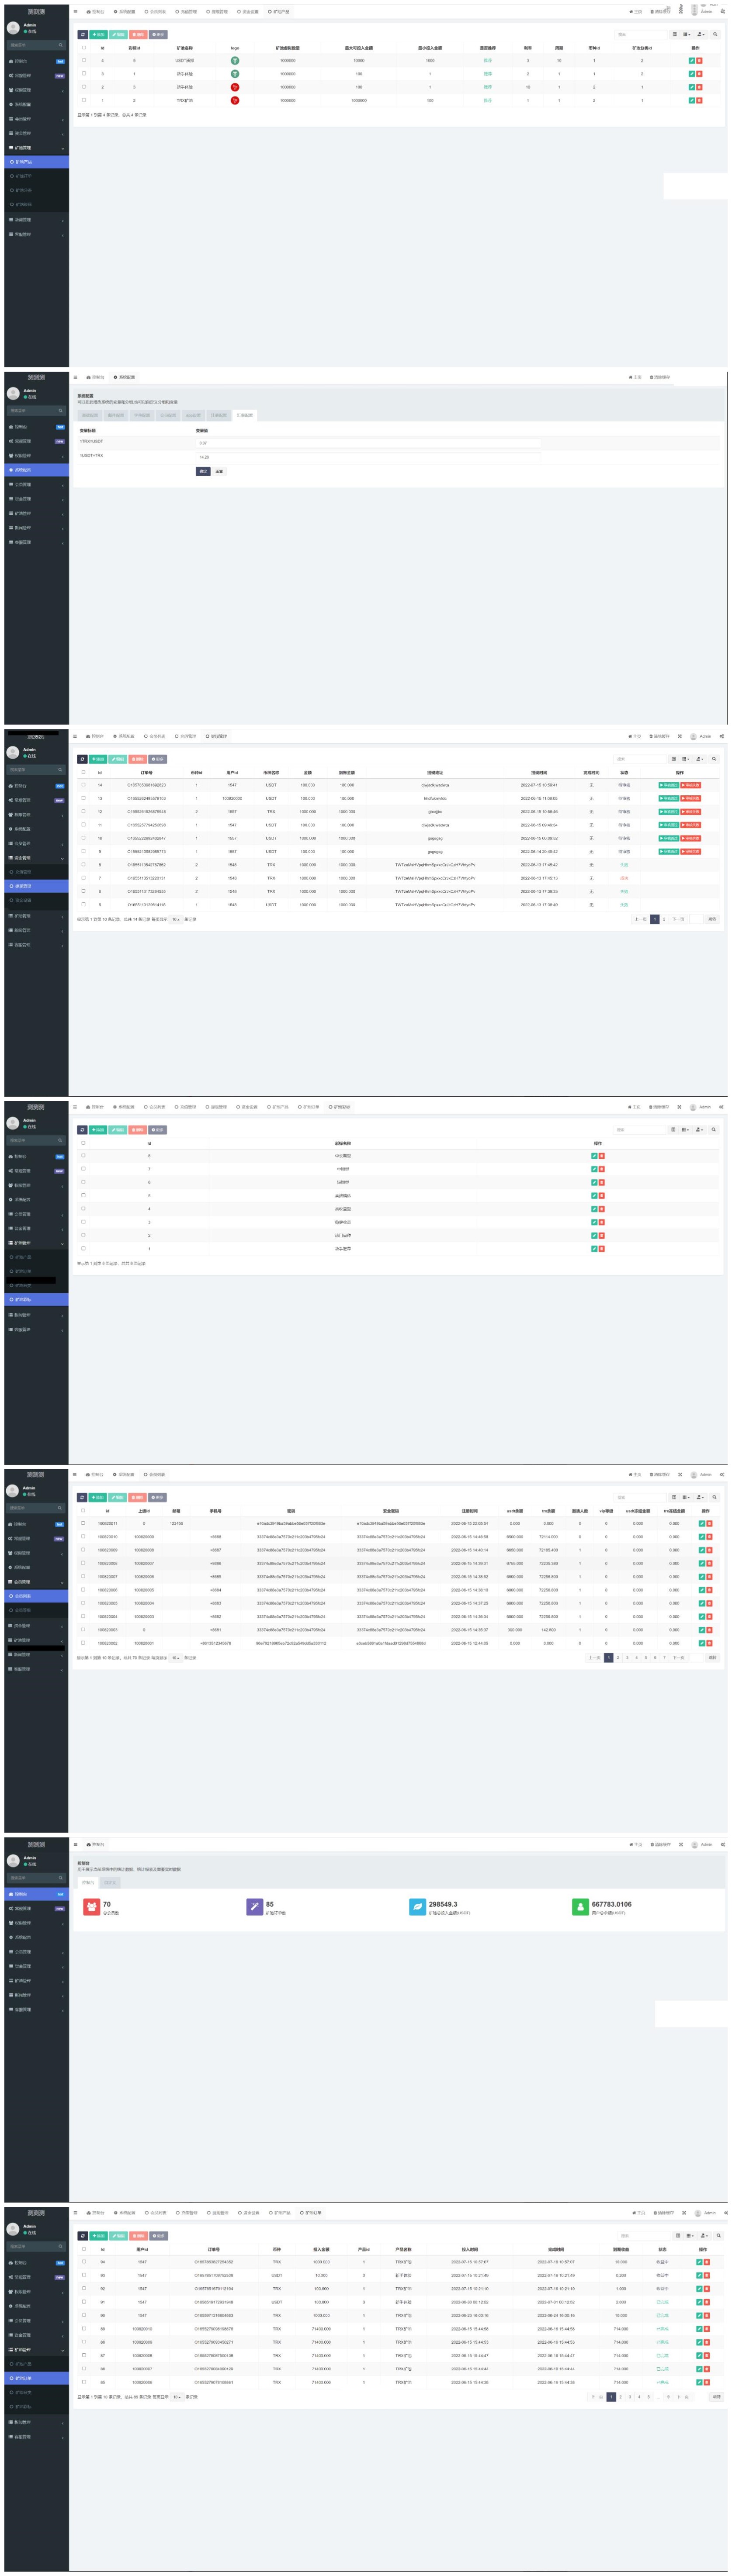This screenshot has height=2576, width=732.
Task: Click red delete icon in mining order row 85
Action: (706, 2382)
